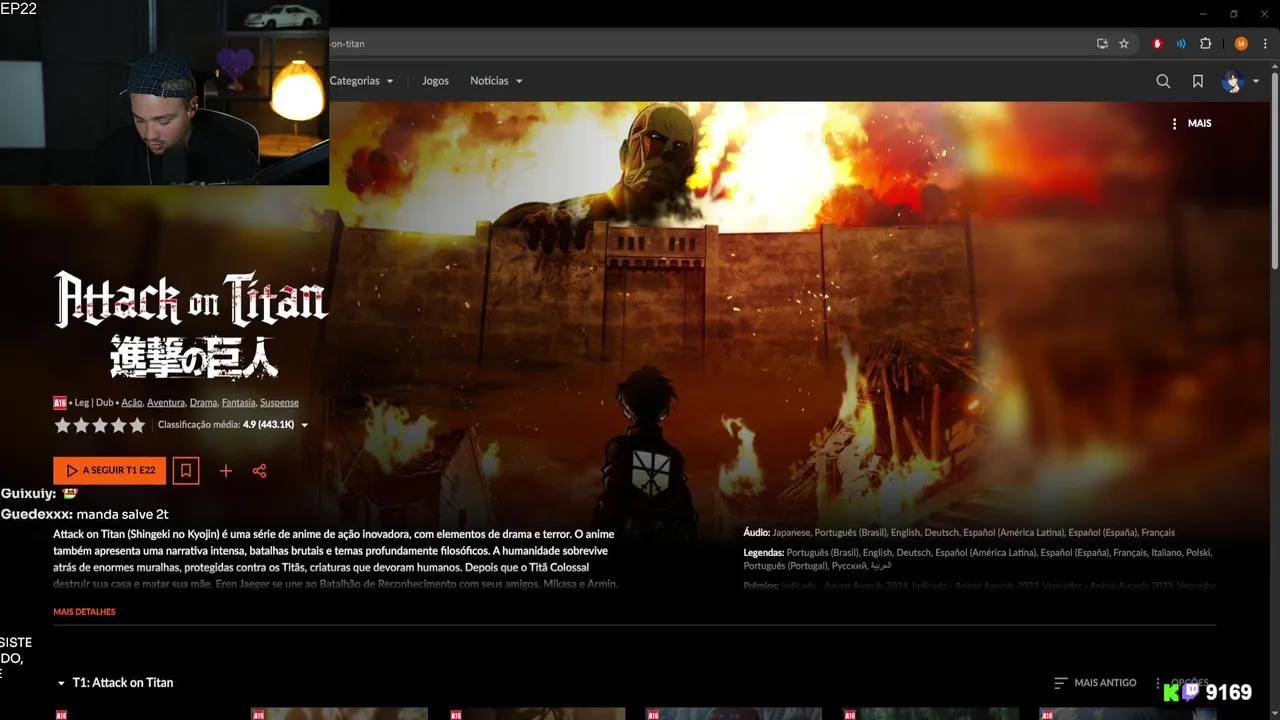1280x720 pixels.
Task: Play next episode A SEGUIR T1 E22
Action: pos(110,470)
